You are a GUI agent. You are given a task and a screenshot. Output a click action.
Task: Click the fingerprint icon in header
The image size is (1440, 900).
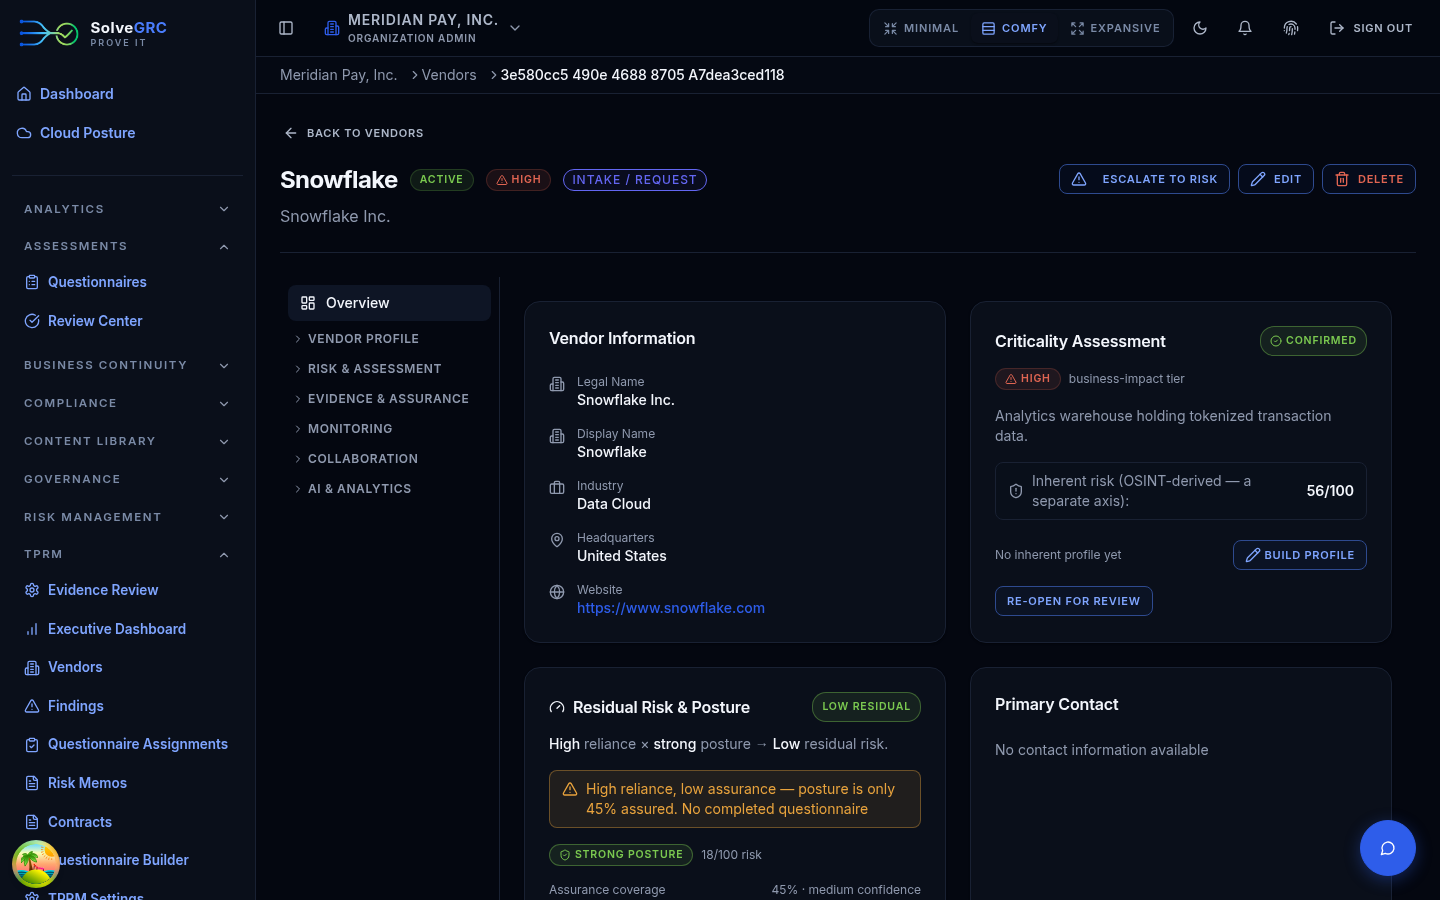pyautogui.click(x=1291, y=28)
